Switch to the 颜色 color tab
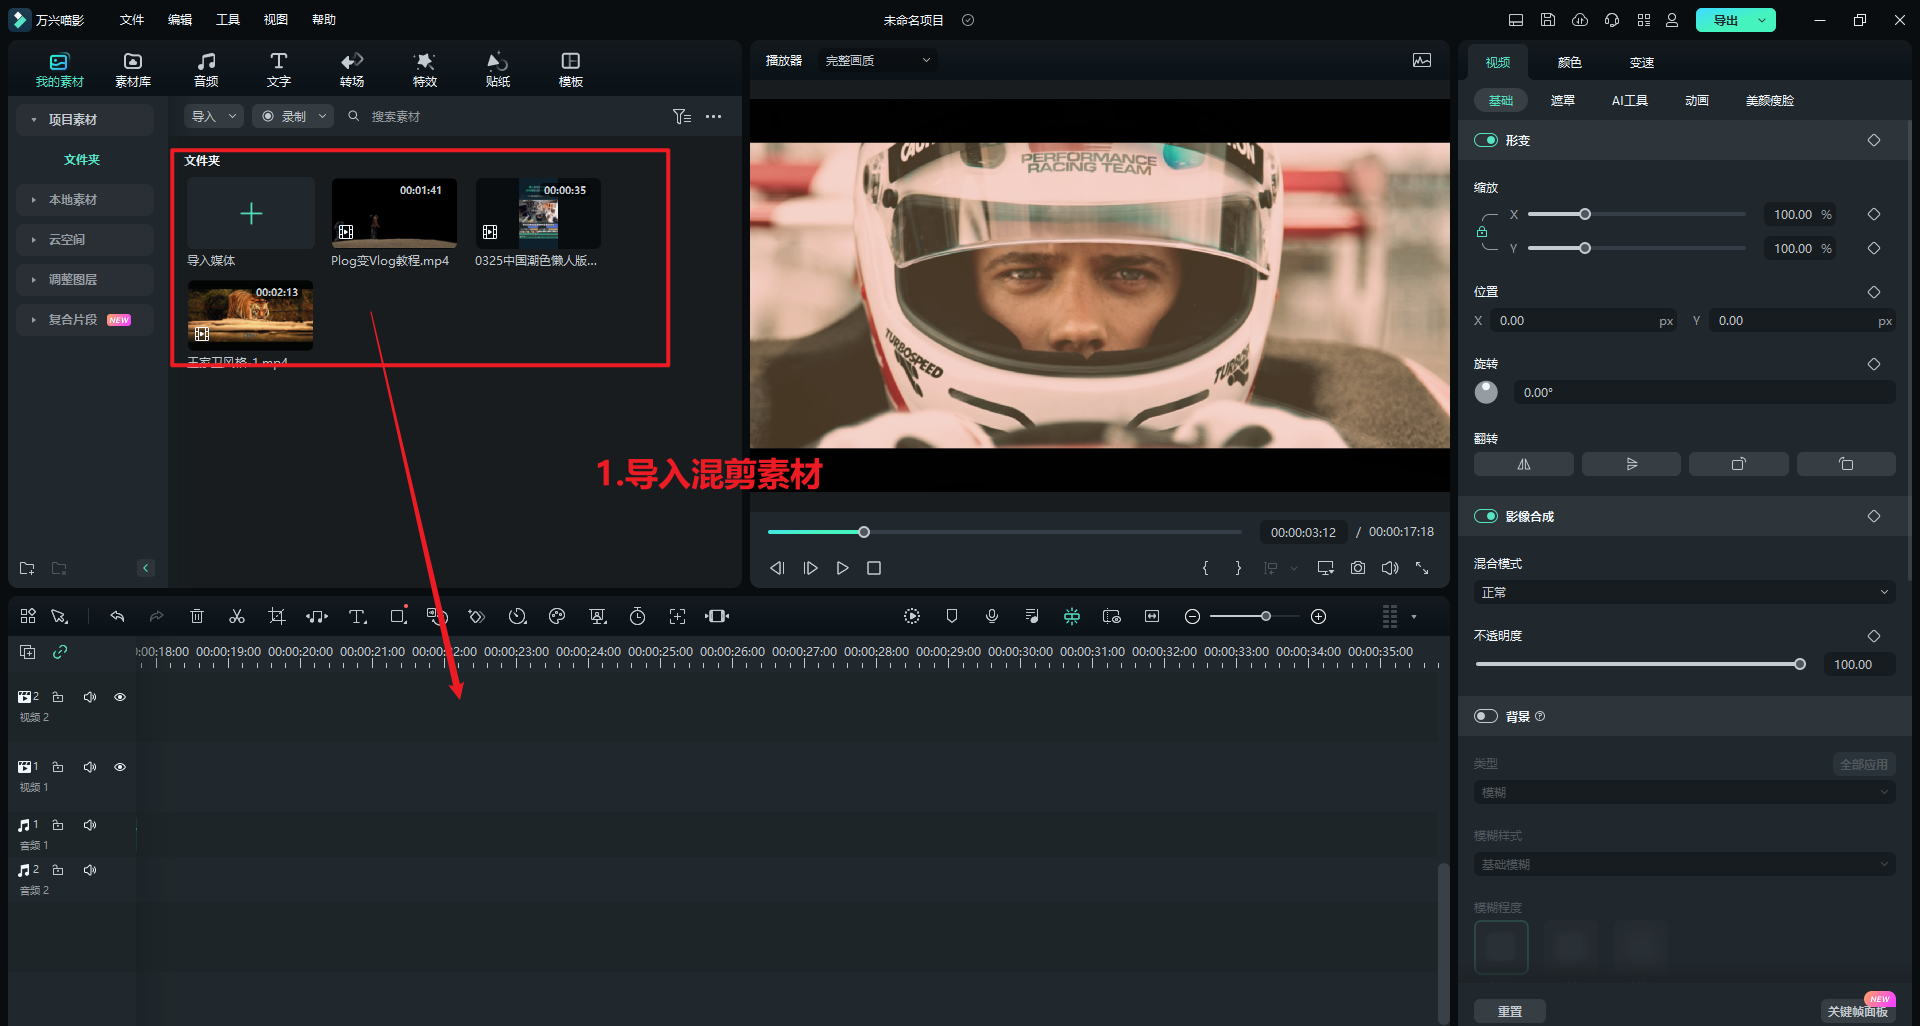This screenshot has height=1026, width=1920. coord(1569,63)
